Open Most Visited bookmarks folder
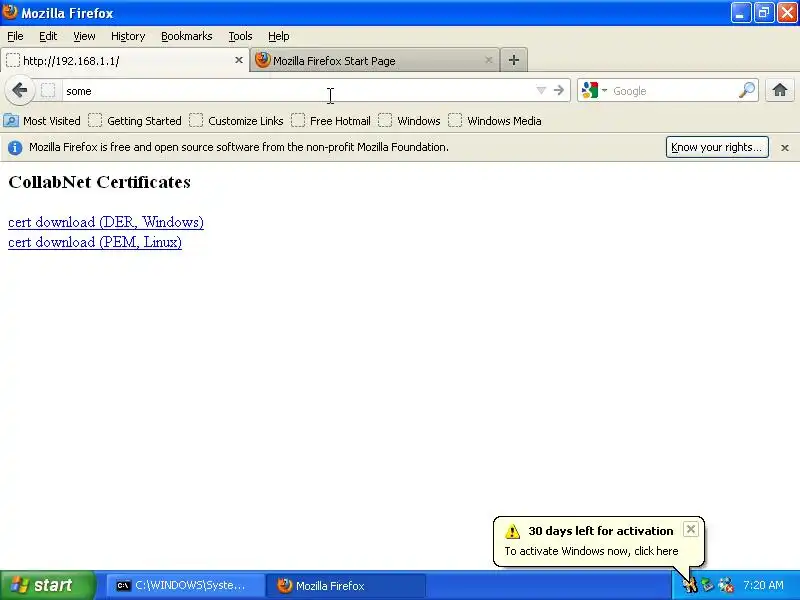The height and width of the screenshot is (600, 800). [42, 121]
